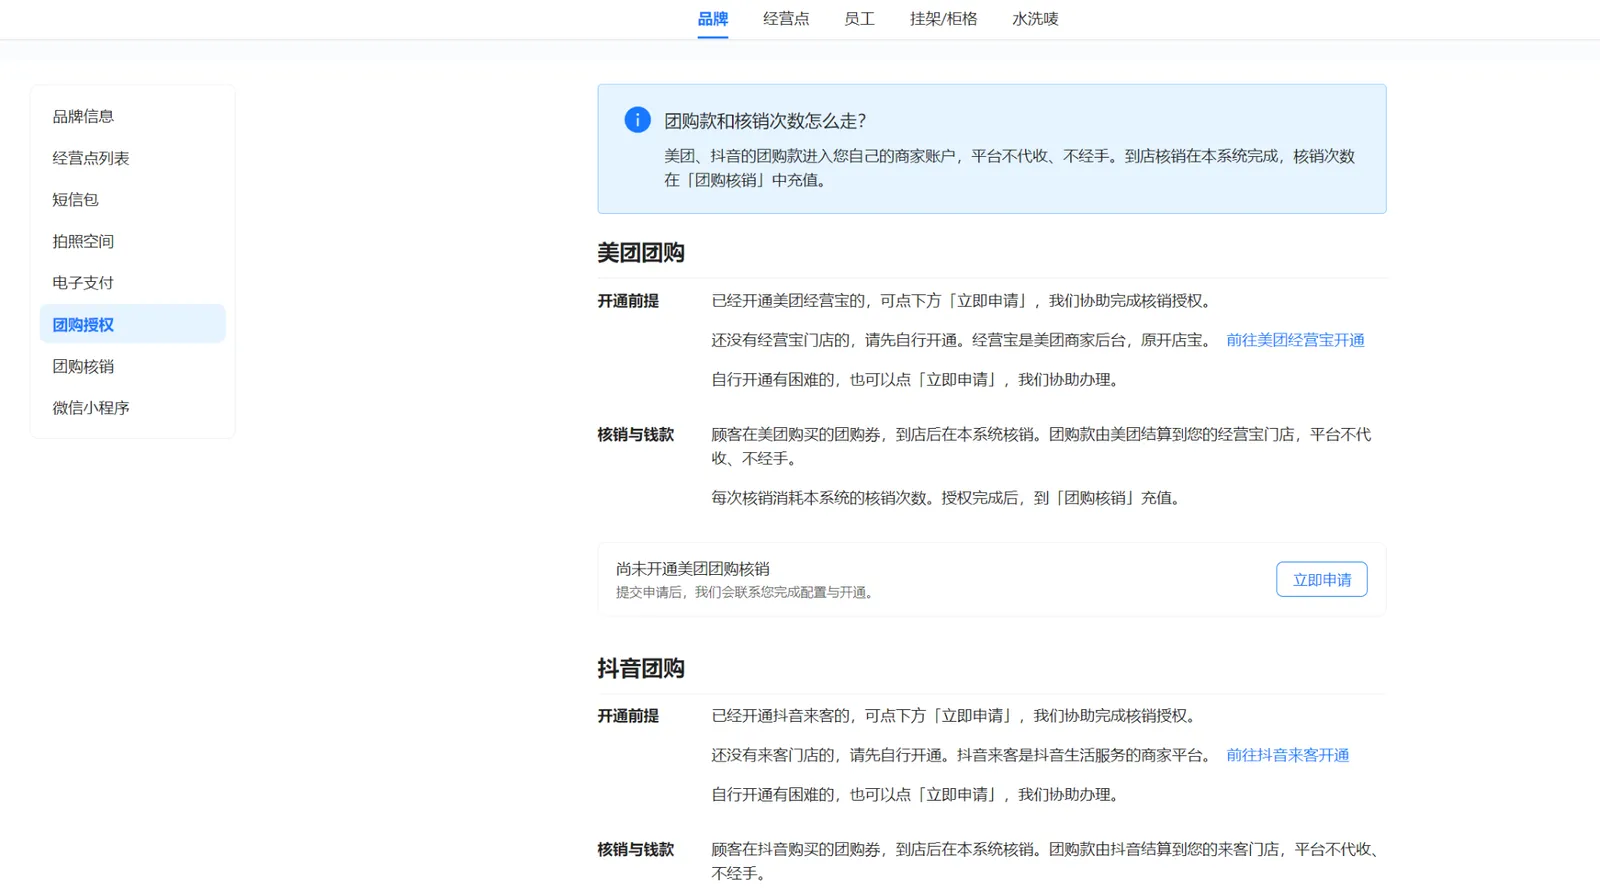Open 品牌信息 in the sidebar

(133, 117)
